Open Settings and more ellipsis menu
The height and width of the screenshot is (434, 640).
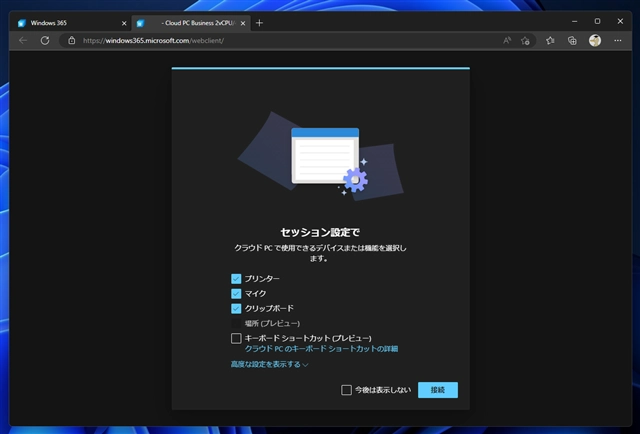[618, 40]
